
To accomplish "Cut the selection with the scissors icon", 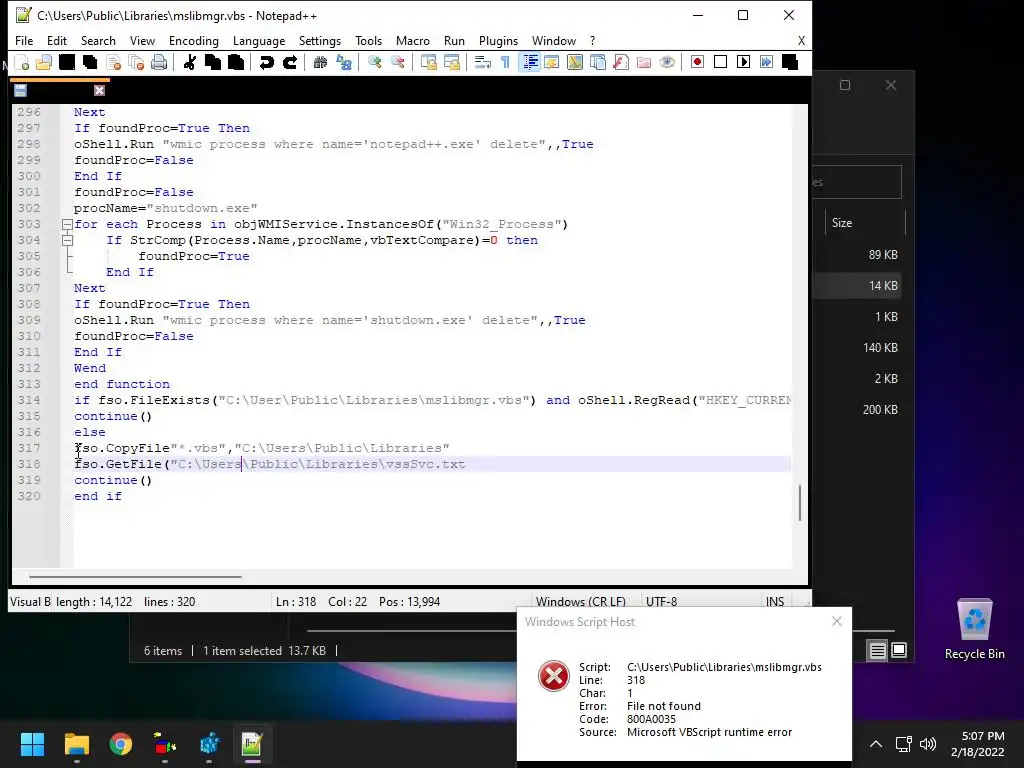I will tap(190, 62).
